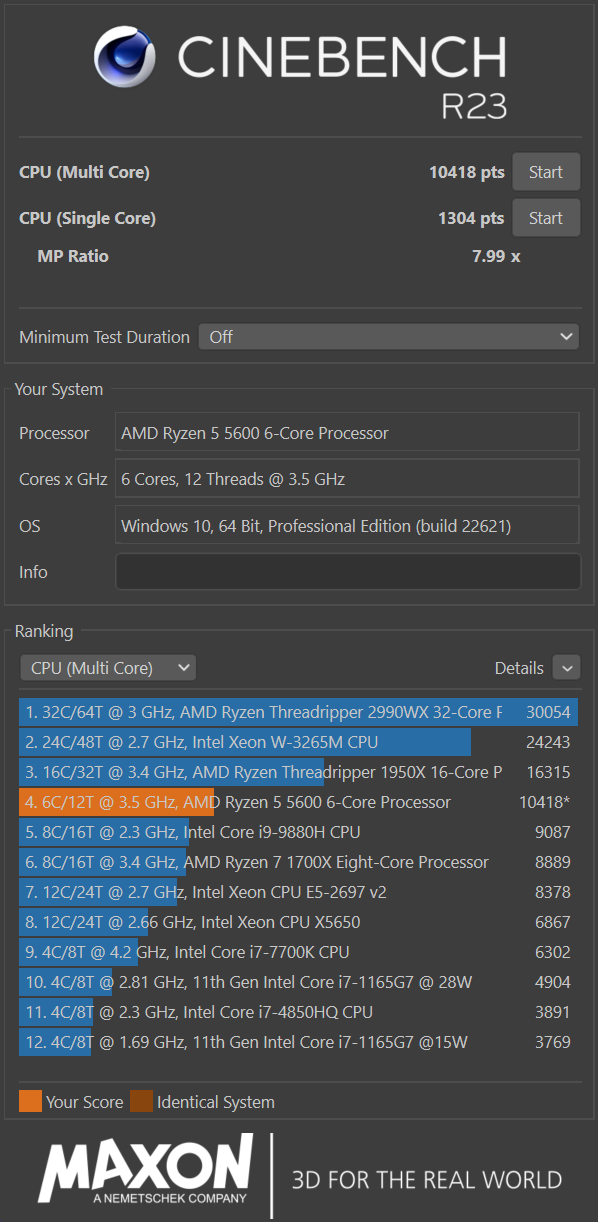Select the Xeon W-3265M ranking entry
The image size is (598, 1222).
pos(298,742)
